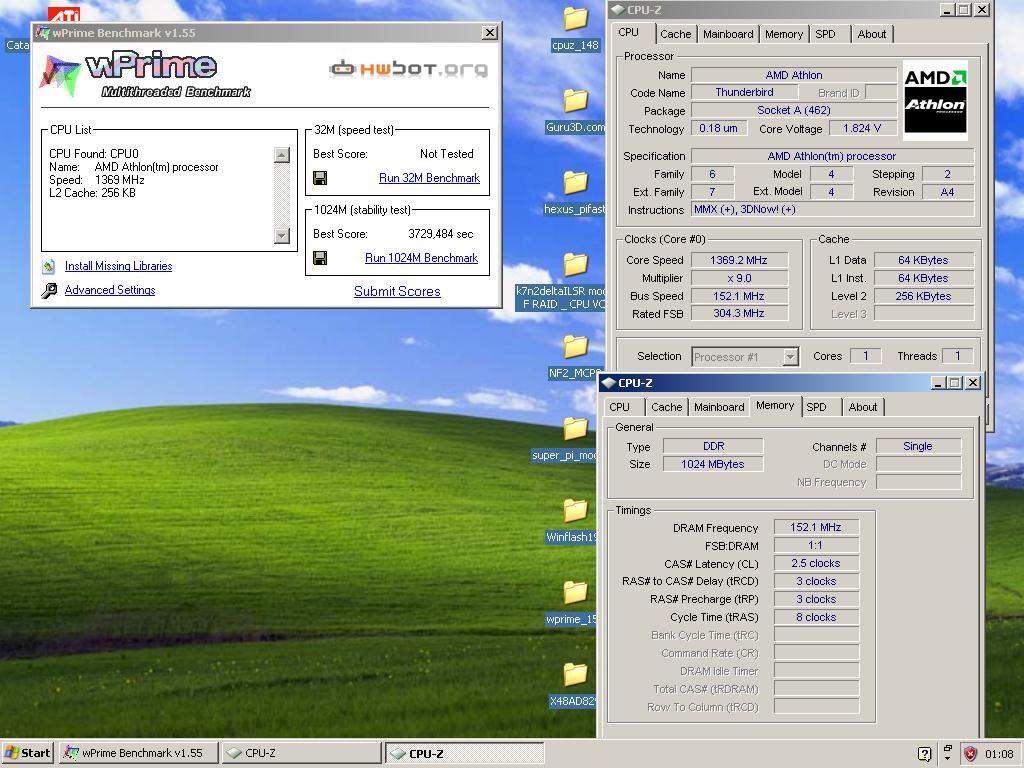The width and height of the screenshot is (1024, 768).
Task: Switch to Cache tab in back CPU-Z window
Action: pos(675,34)
